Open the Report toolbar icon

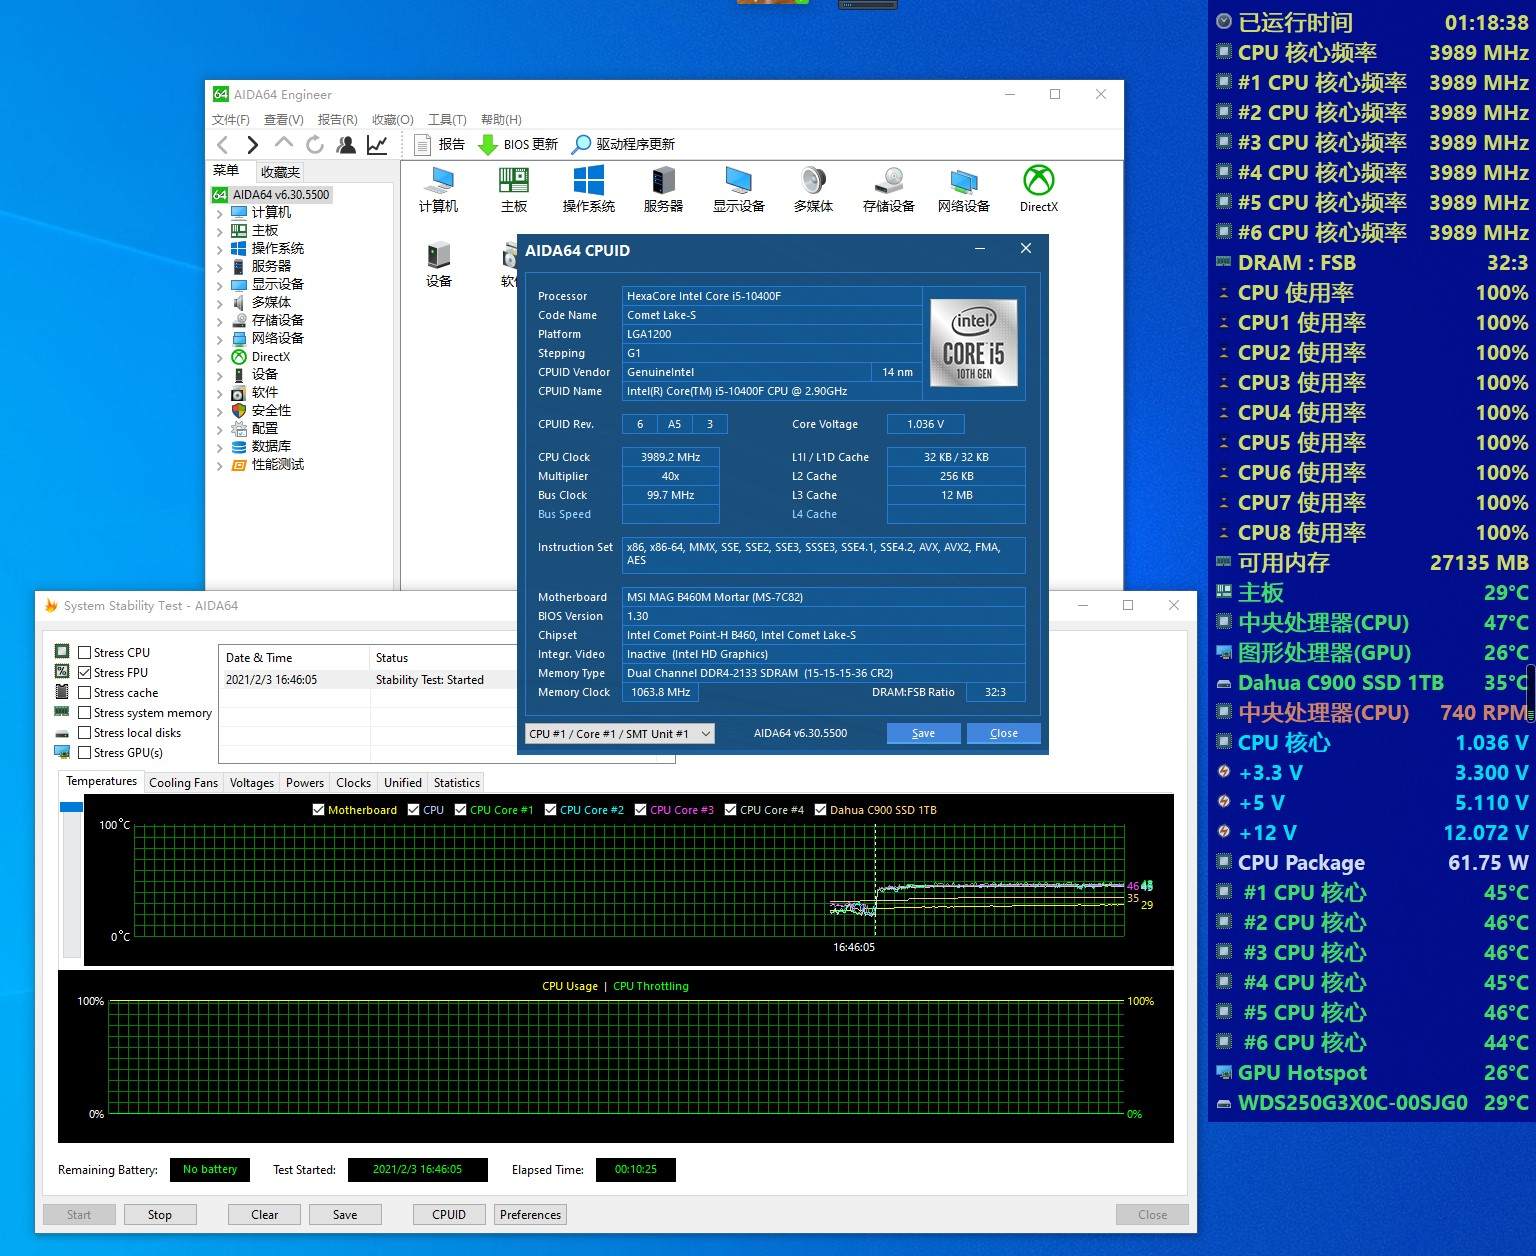click(423, 145)
